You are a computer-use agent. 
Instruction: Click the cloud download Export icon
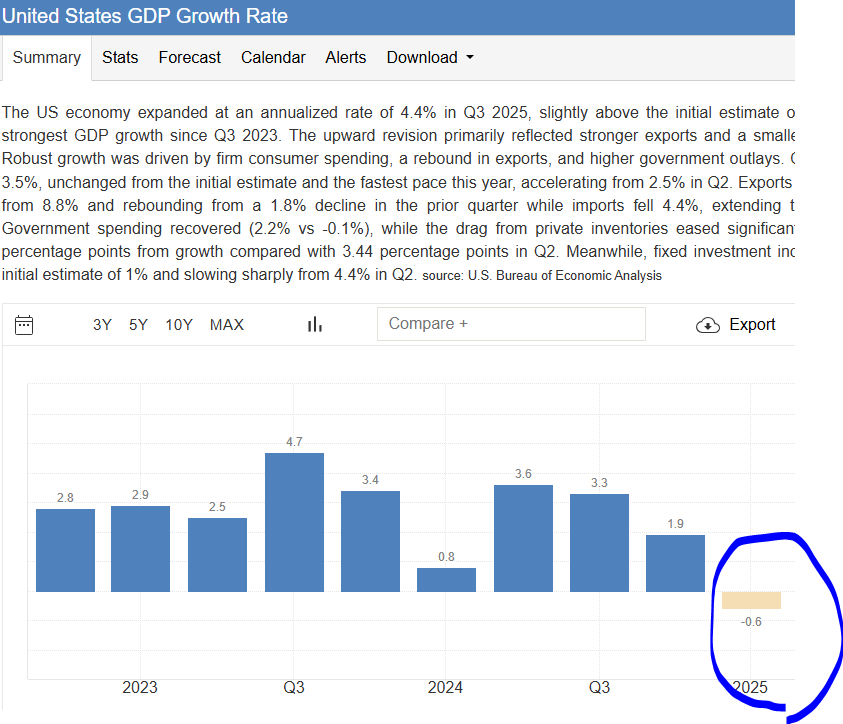pyautogui.click(x=708, y=325)
